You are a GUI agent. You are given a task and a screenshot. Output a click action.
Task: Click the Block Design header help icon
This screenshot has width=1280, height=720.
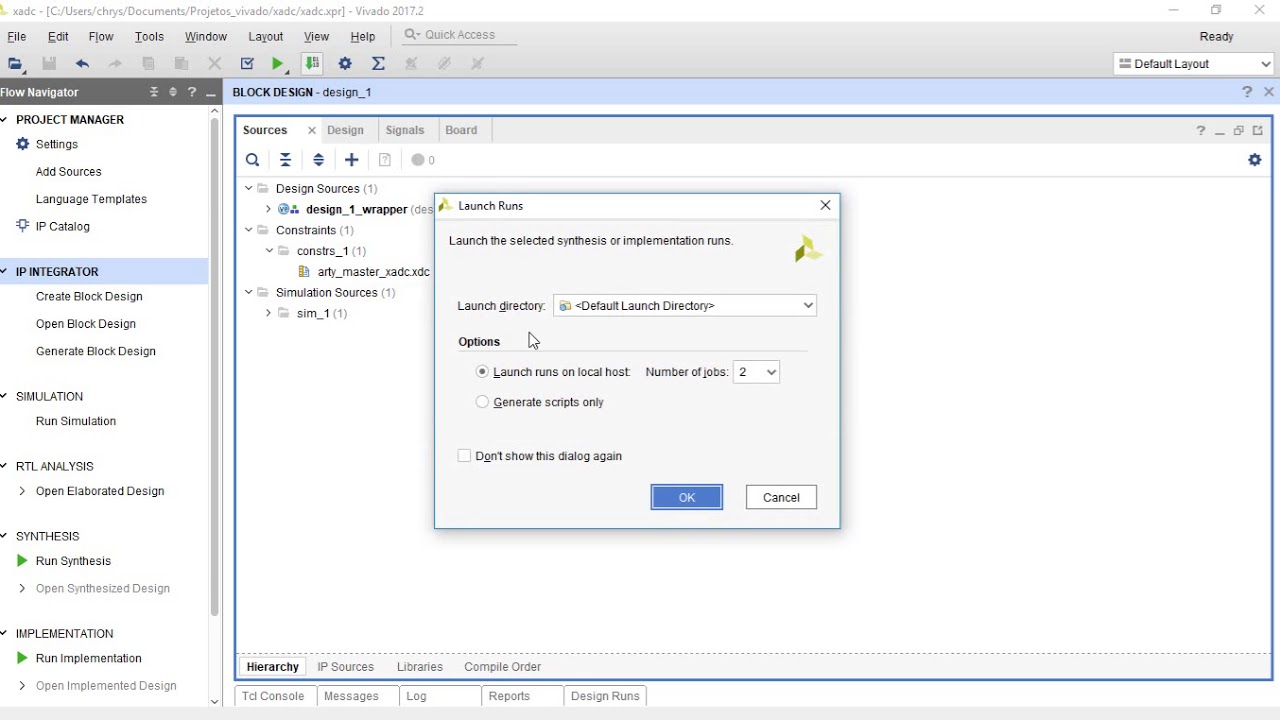tap(1247, 92)
